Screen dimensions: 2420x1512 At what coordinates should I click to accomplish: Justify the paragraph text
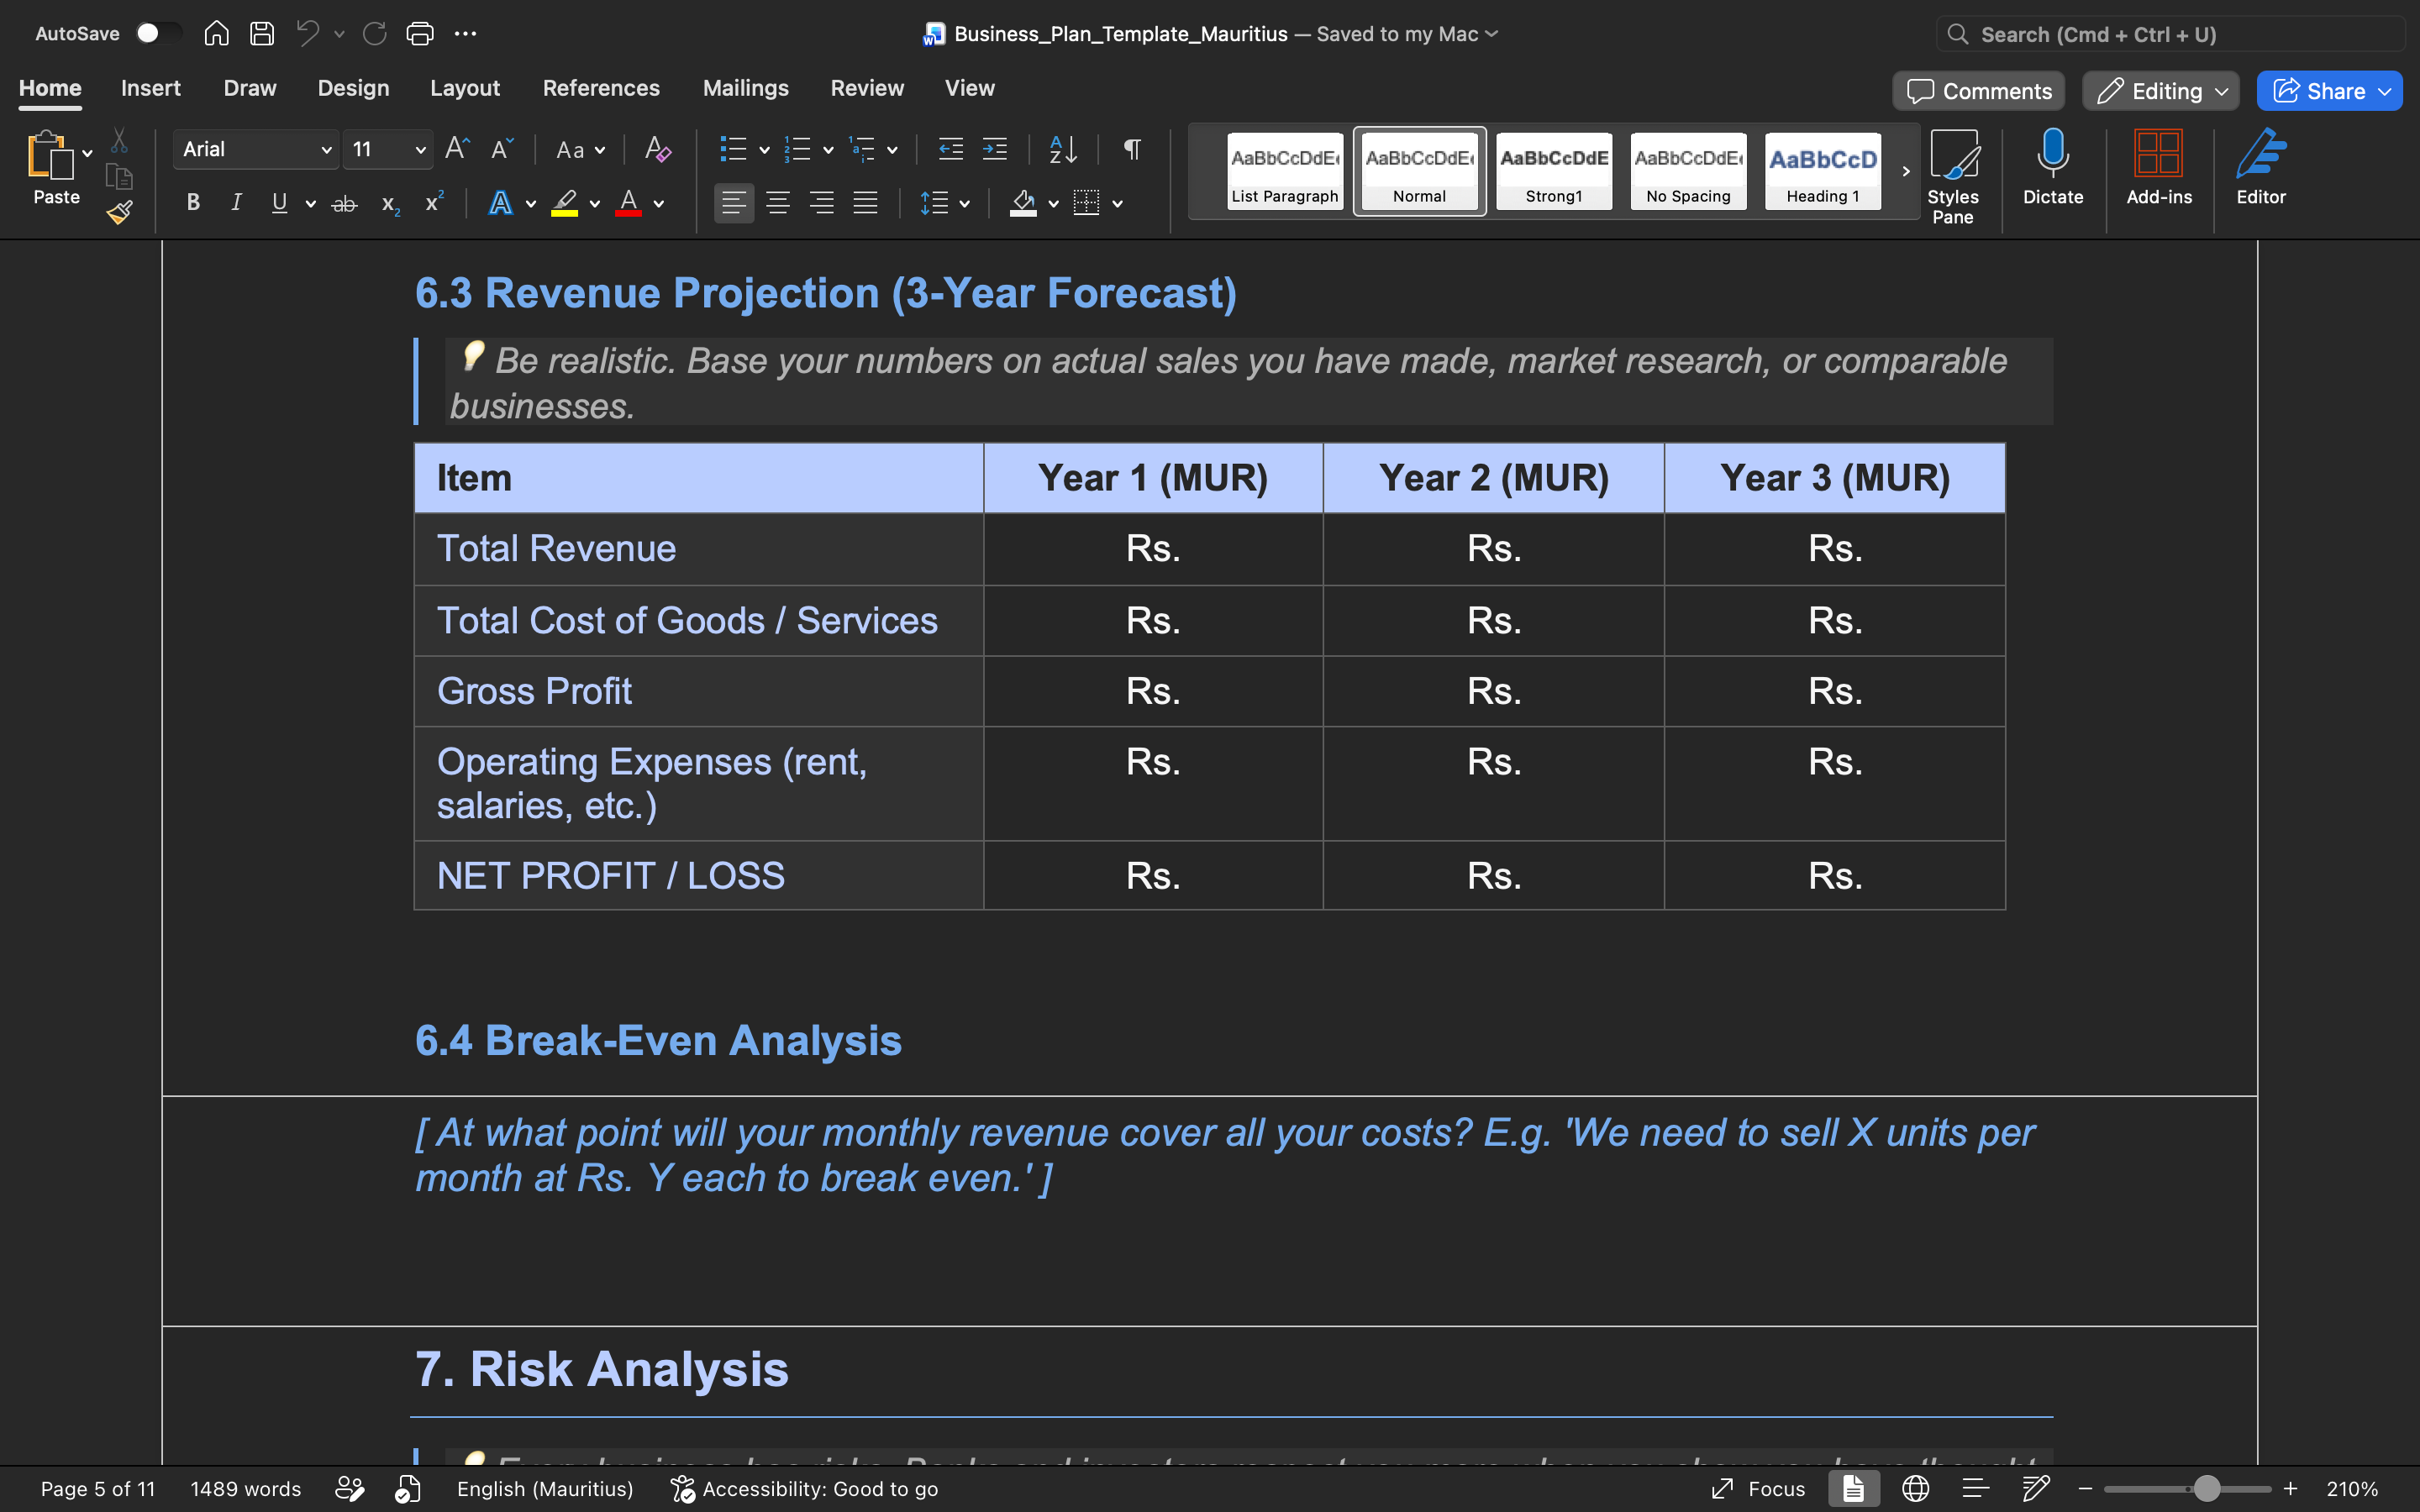866,203
